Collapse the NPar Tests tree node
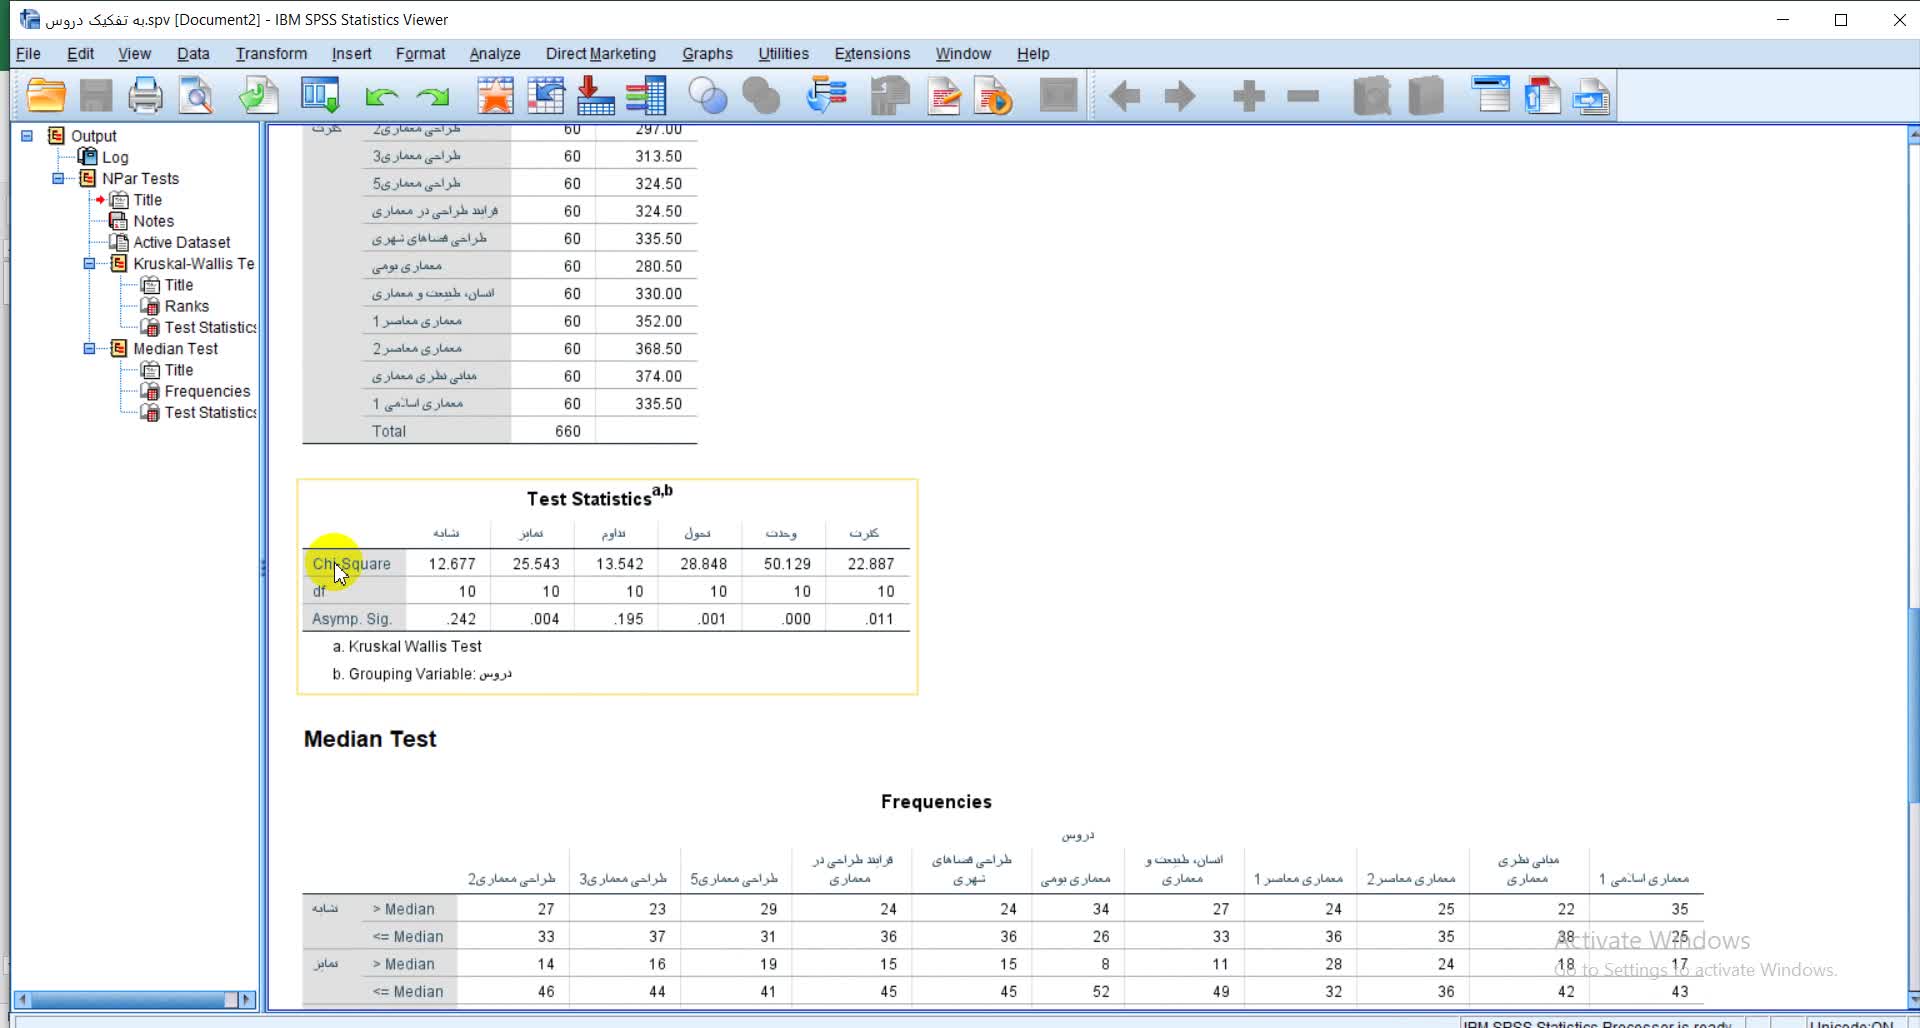Image resolution: width=1920 pixels, height=1028 pixels. point(58,178)
